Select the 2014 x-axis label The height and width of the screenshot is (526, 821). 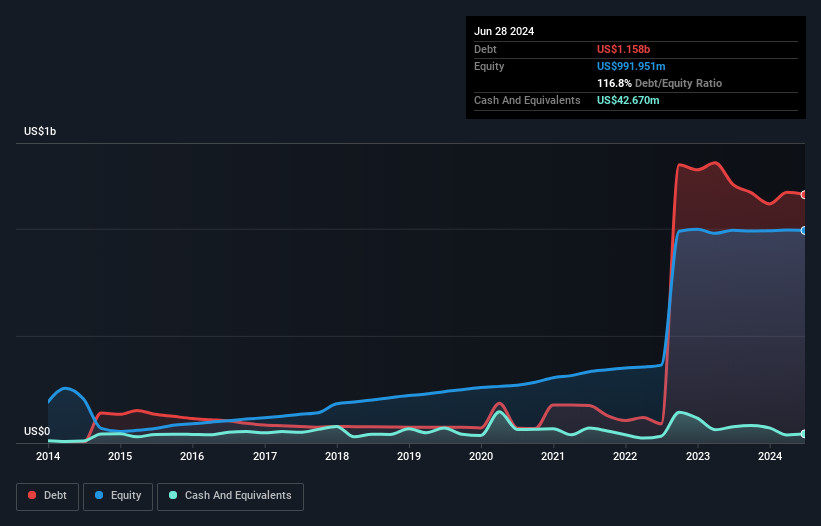[48, 456]
